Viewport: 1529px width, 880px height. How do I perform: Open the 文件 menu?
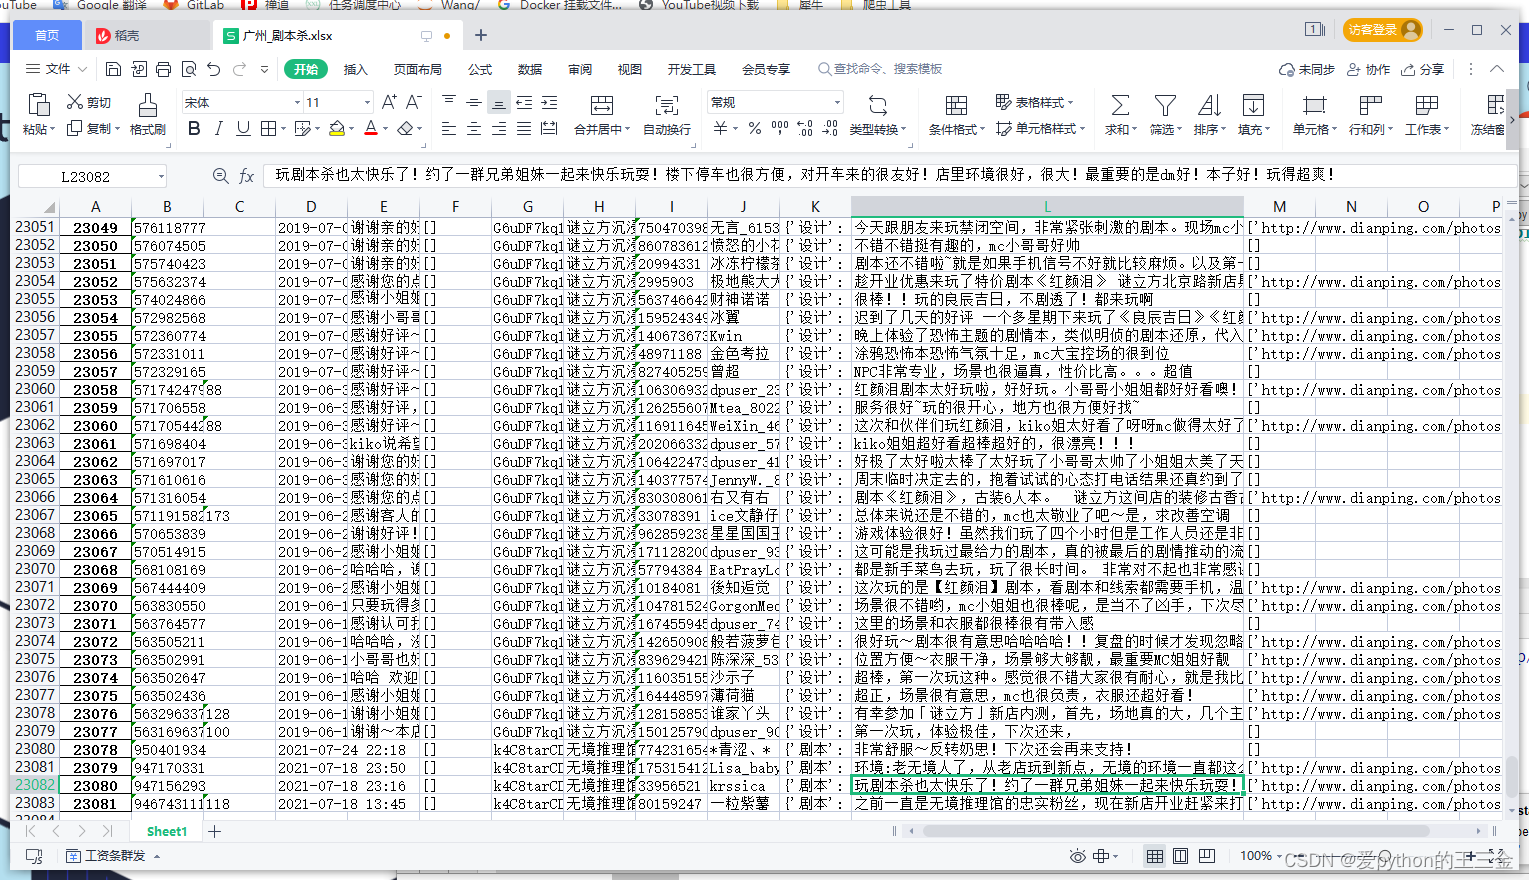tap(56, 69)
